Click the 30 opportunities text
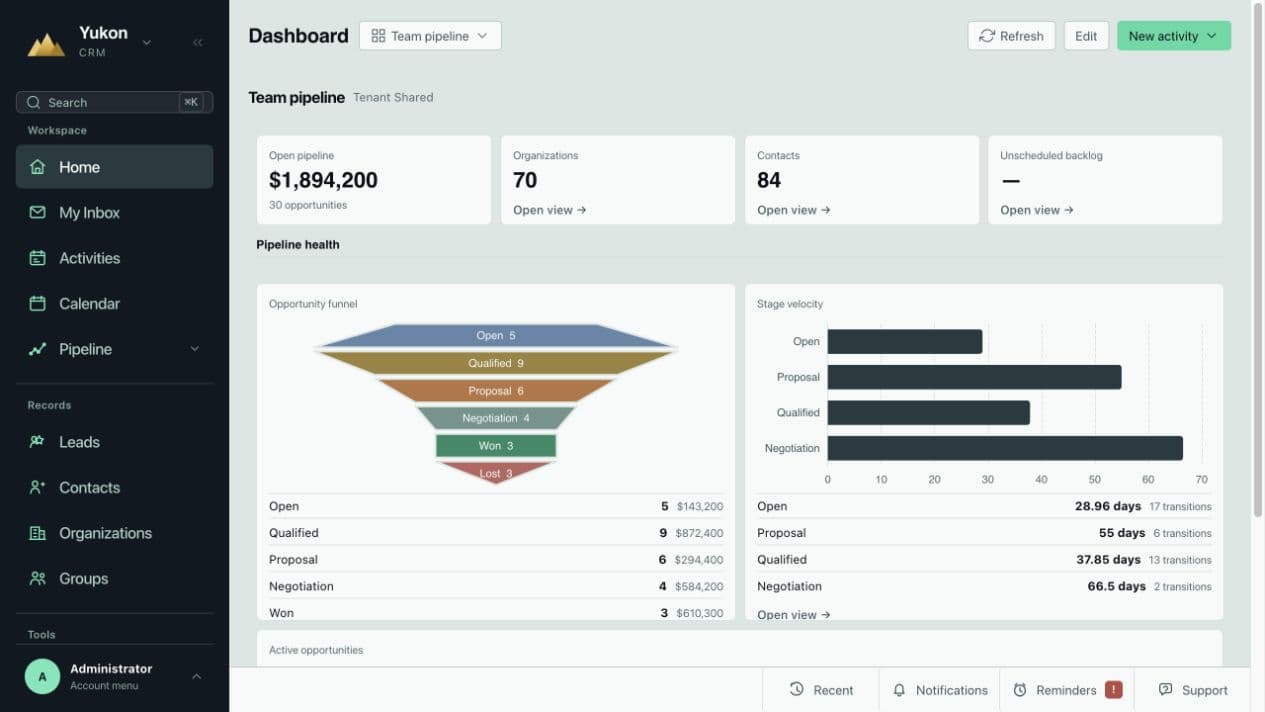The image size is (1265, 712). click(308, 205)
